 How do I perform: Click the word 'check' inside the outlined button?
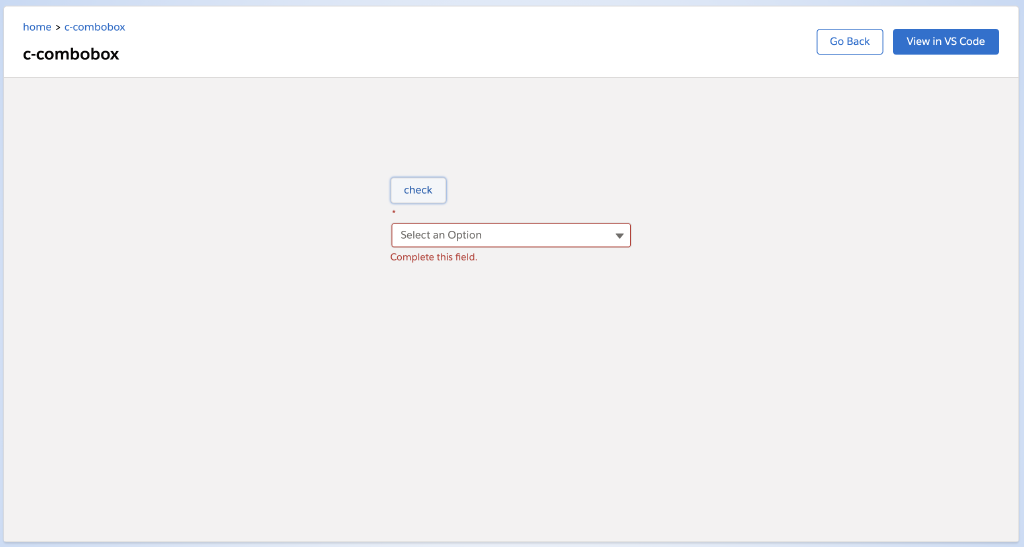(418, 190)
